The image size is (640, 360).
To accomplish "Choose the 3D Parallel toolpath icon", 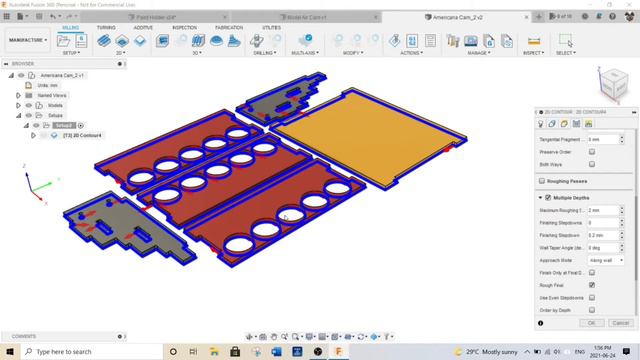I will [198, 40].
